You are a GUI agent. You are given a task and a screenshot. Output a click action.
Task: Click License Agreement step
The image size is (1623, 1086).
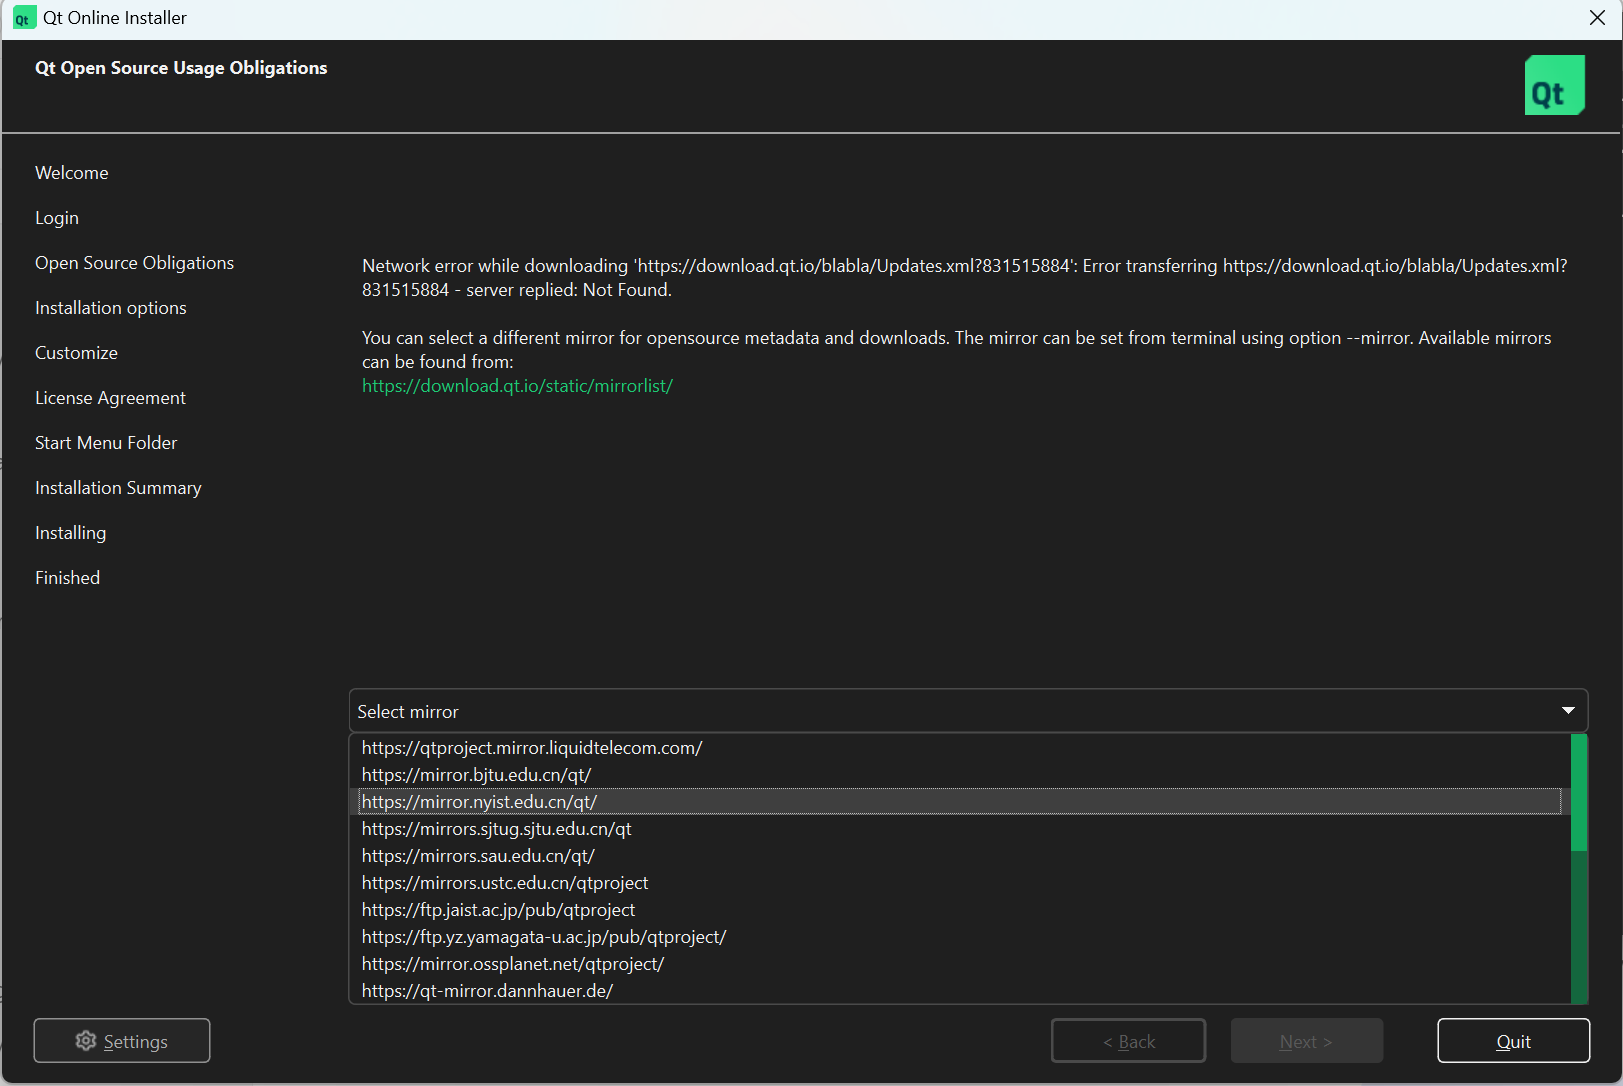[x=110, y=398]
